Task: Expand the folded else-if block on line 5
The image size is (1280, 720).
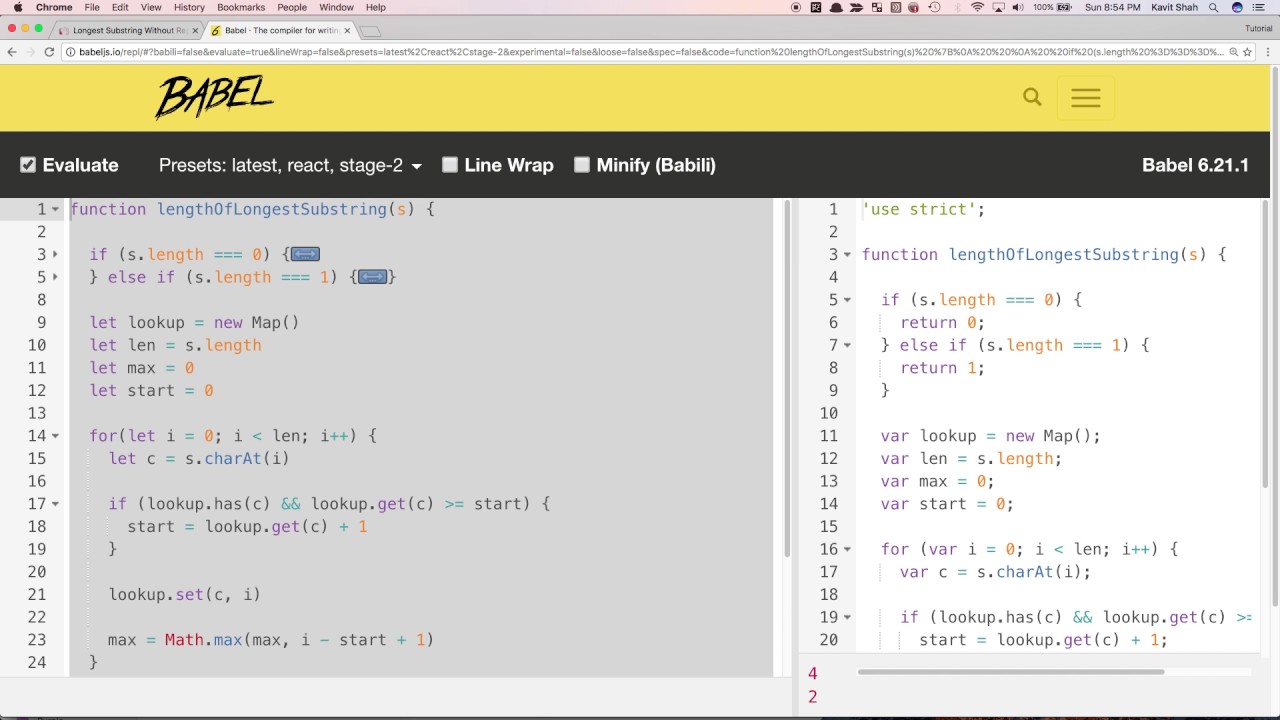Action: (x=55, y=277)
